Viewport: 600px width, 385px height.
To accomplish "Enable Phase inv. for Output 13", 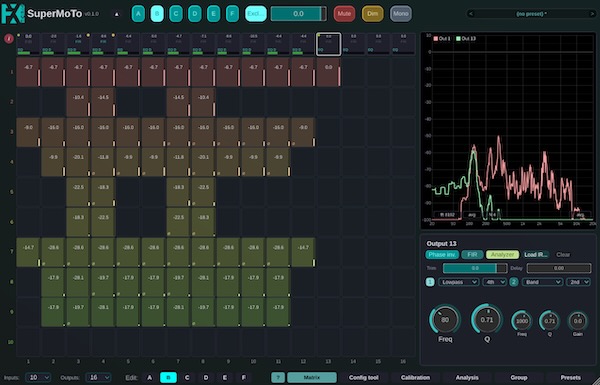I will 442,254.
